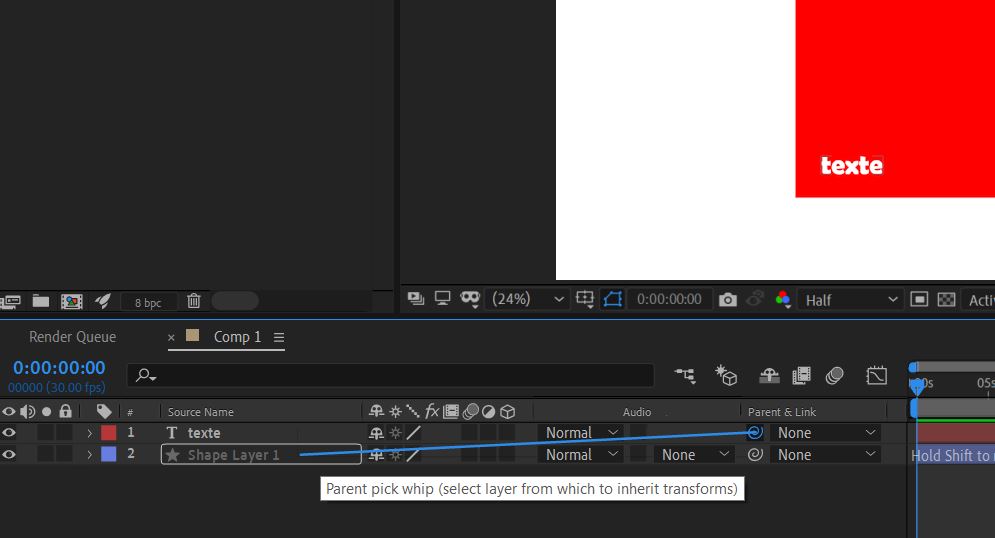Close the Comp 1 timeline tab
Viewport: 995px width, 538px height.
click(171, 338)
